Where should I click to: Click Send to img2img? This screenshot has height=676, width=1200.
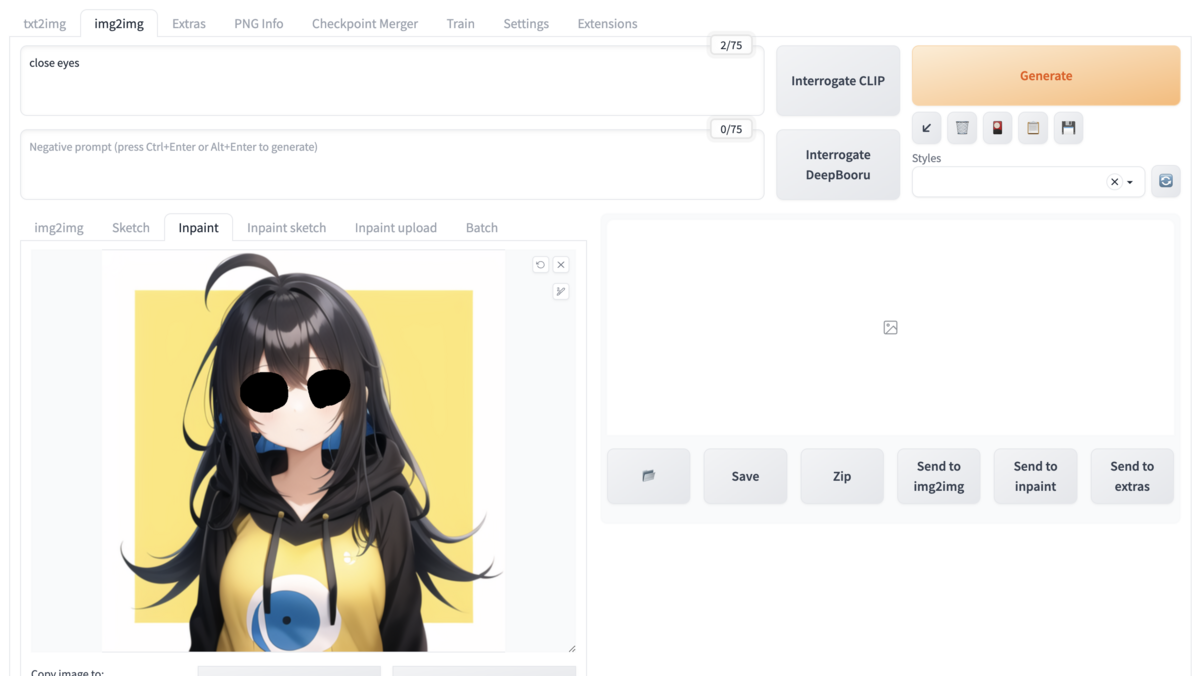[x=938, y=476]
